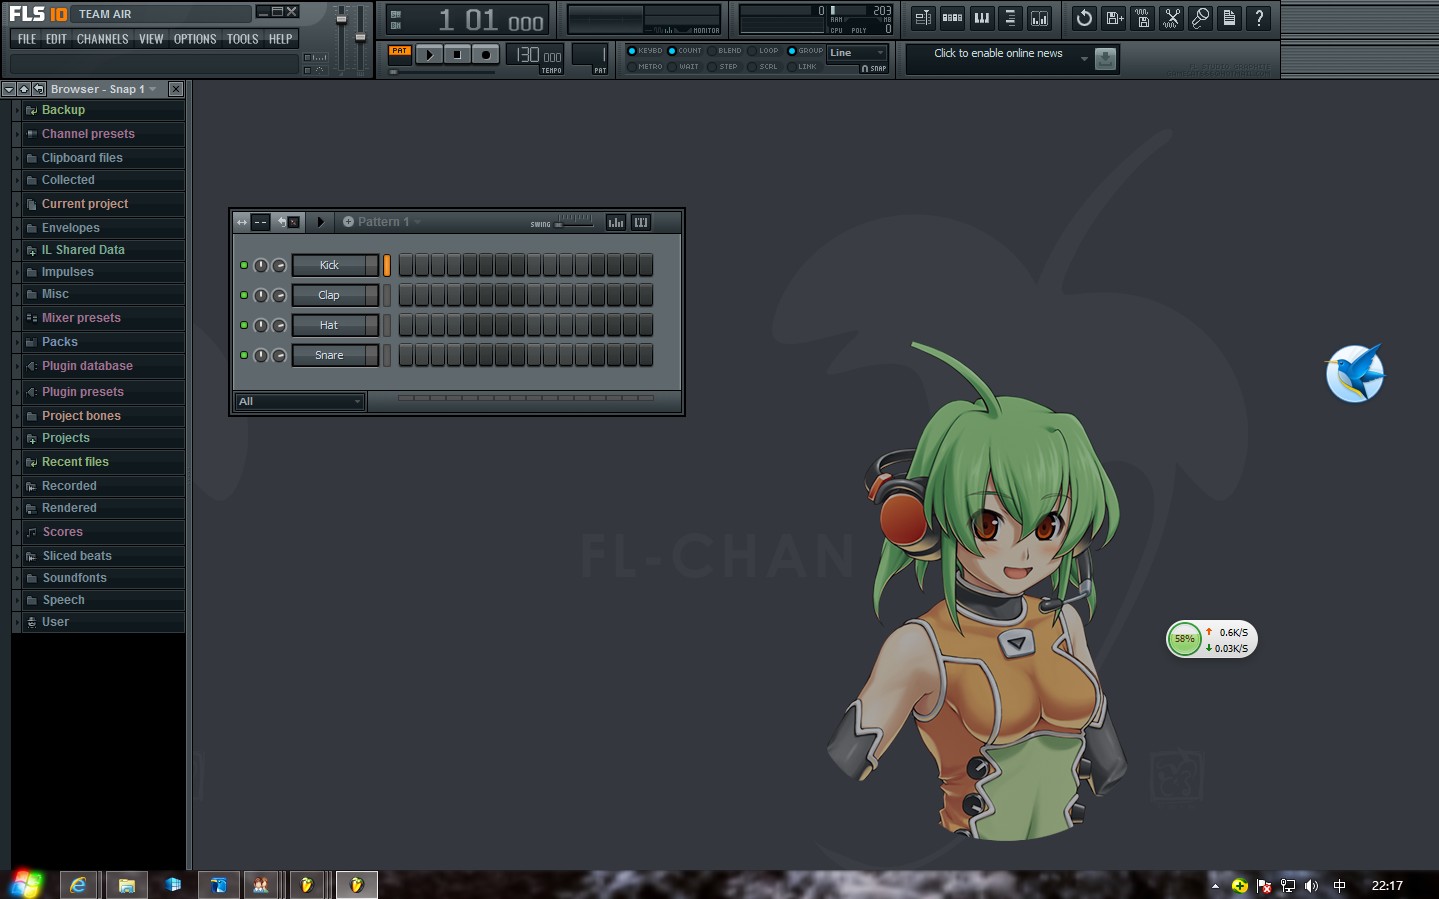The width and height of the screenshot is (1439, 899).
Task: Open the Windows Start menu
Action: pyautogui.click(x=26, y=885)
